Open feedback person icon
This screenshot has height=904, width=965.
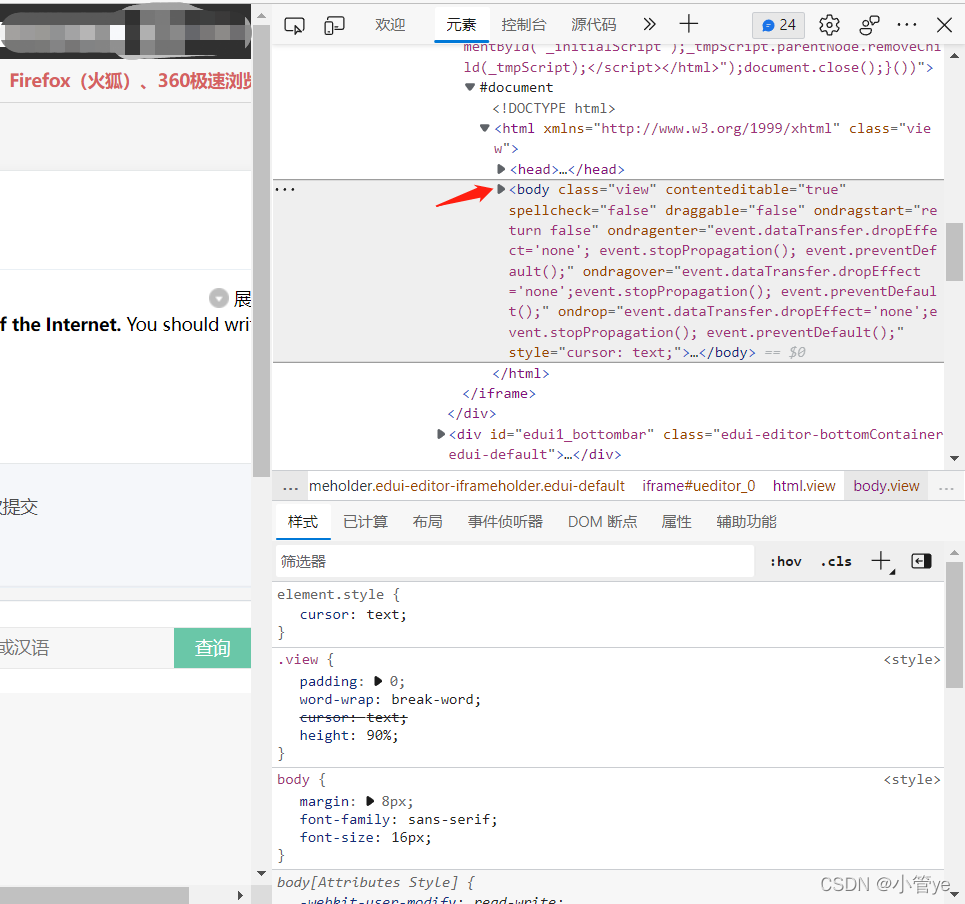[869, 25]
